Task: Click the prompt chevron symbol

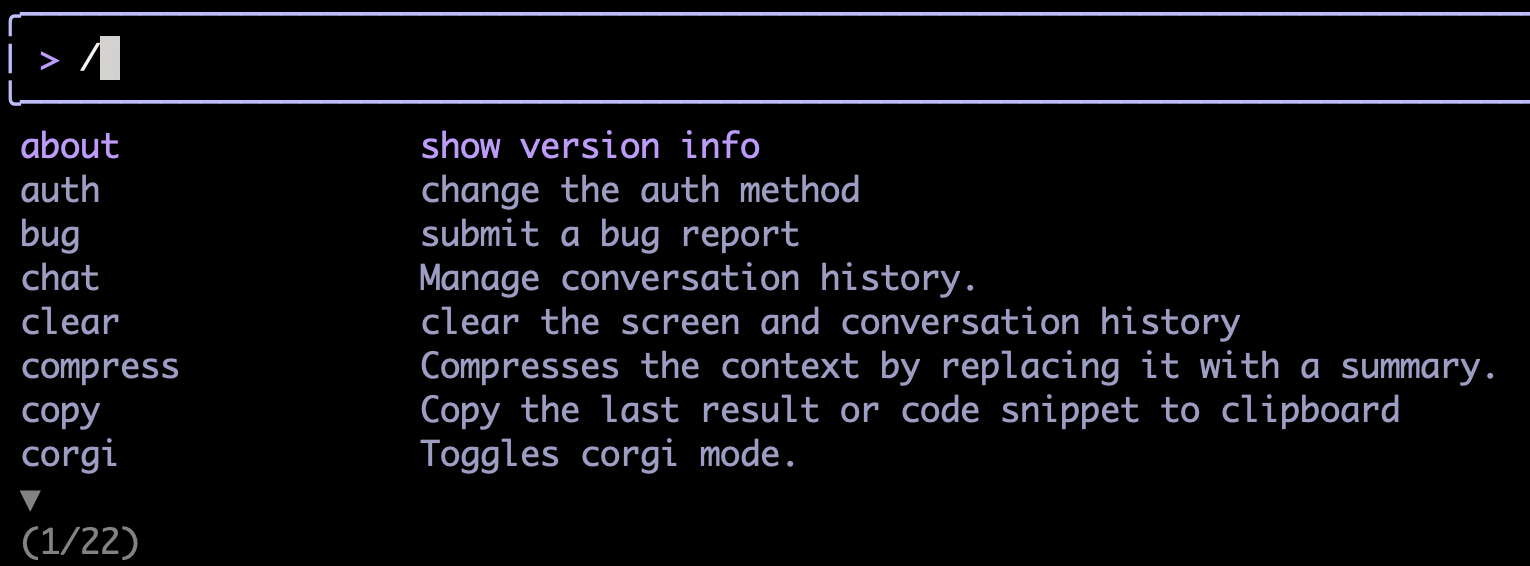Action: point(49,60)
